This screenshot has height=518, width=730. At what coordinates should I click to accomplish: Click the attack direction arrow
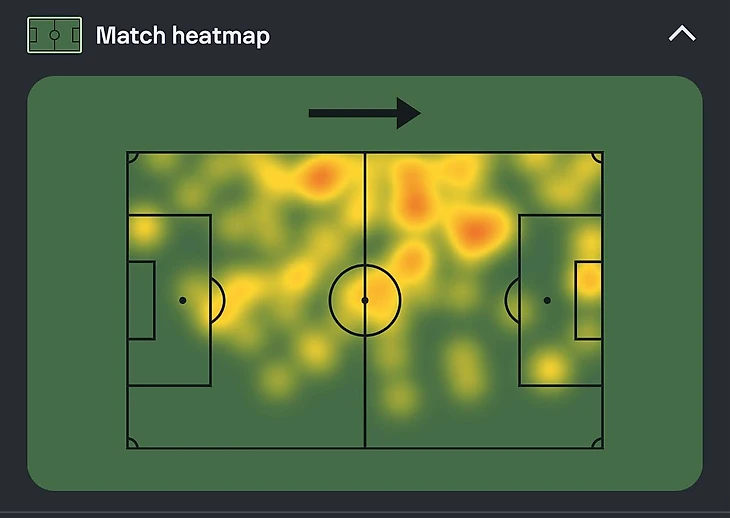364,113
